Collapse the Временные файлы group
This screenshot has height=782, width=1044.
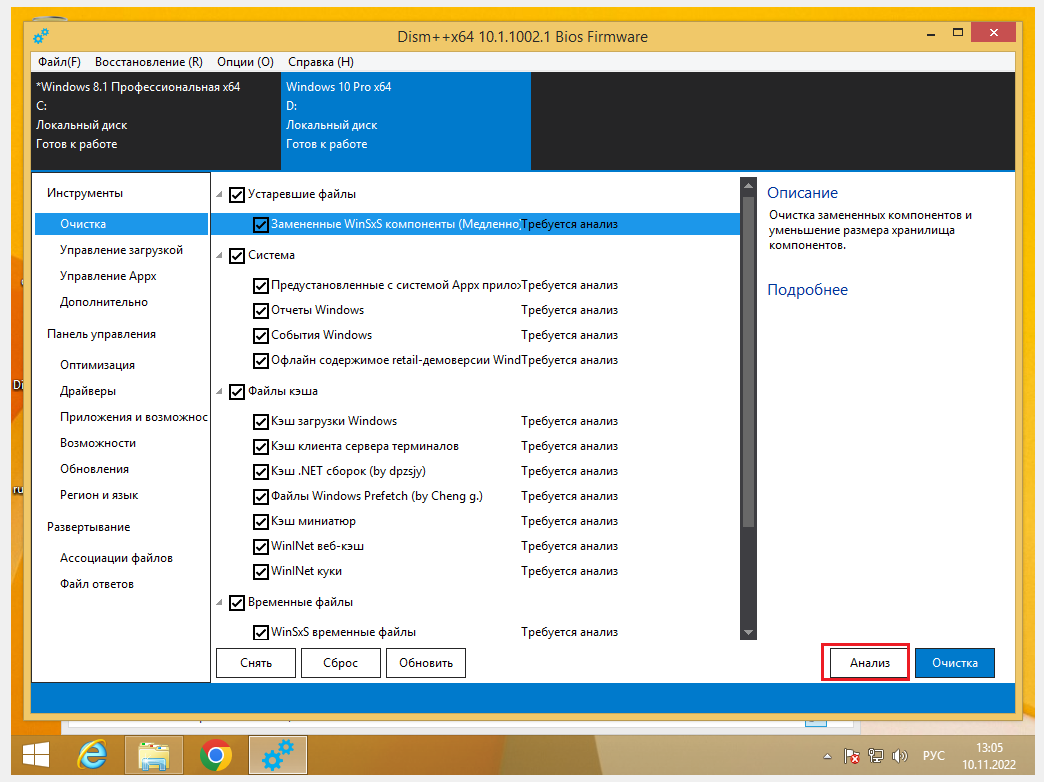(220, 602)
